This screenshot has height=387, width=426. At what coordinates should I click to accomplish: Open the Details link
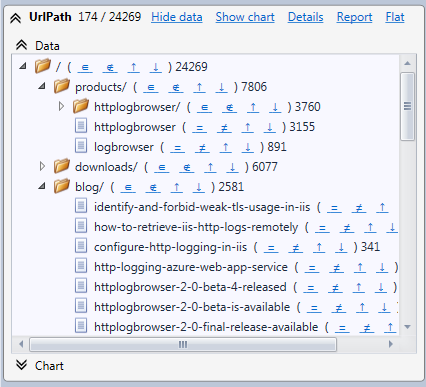pyautogui.click(x=306, y=17)
